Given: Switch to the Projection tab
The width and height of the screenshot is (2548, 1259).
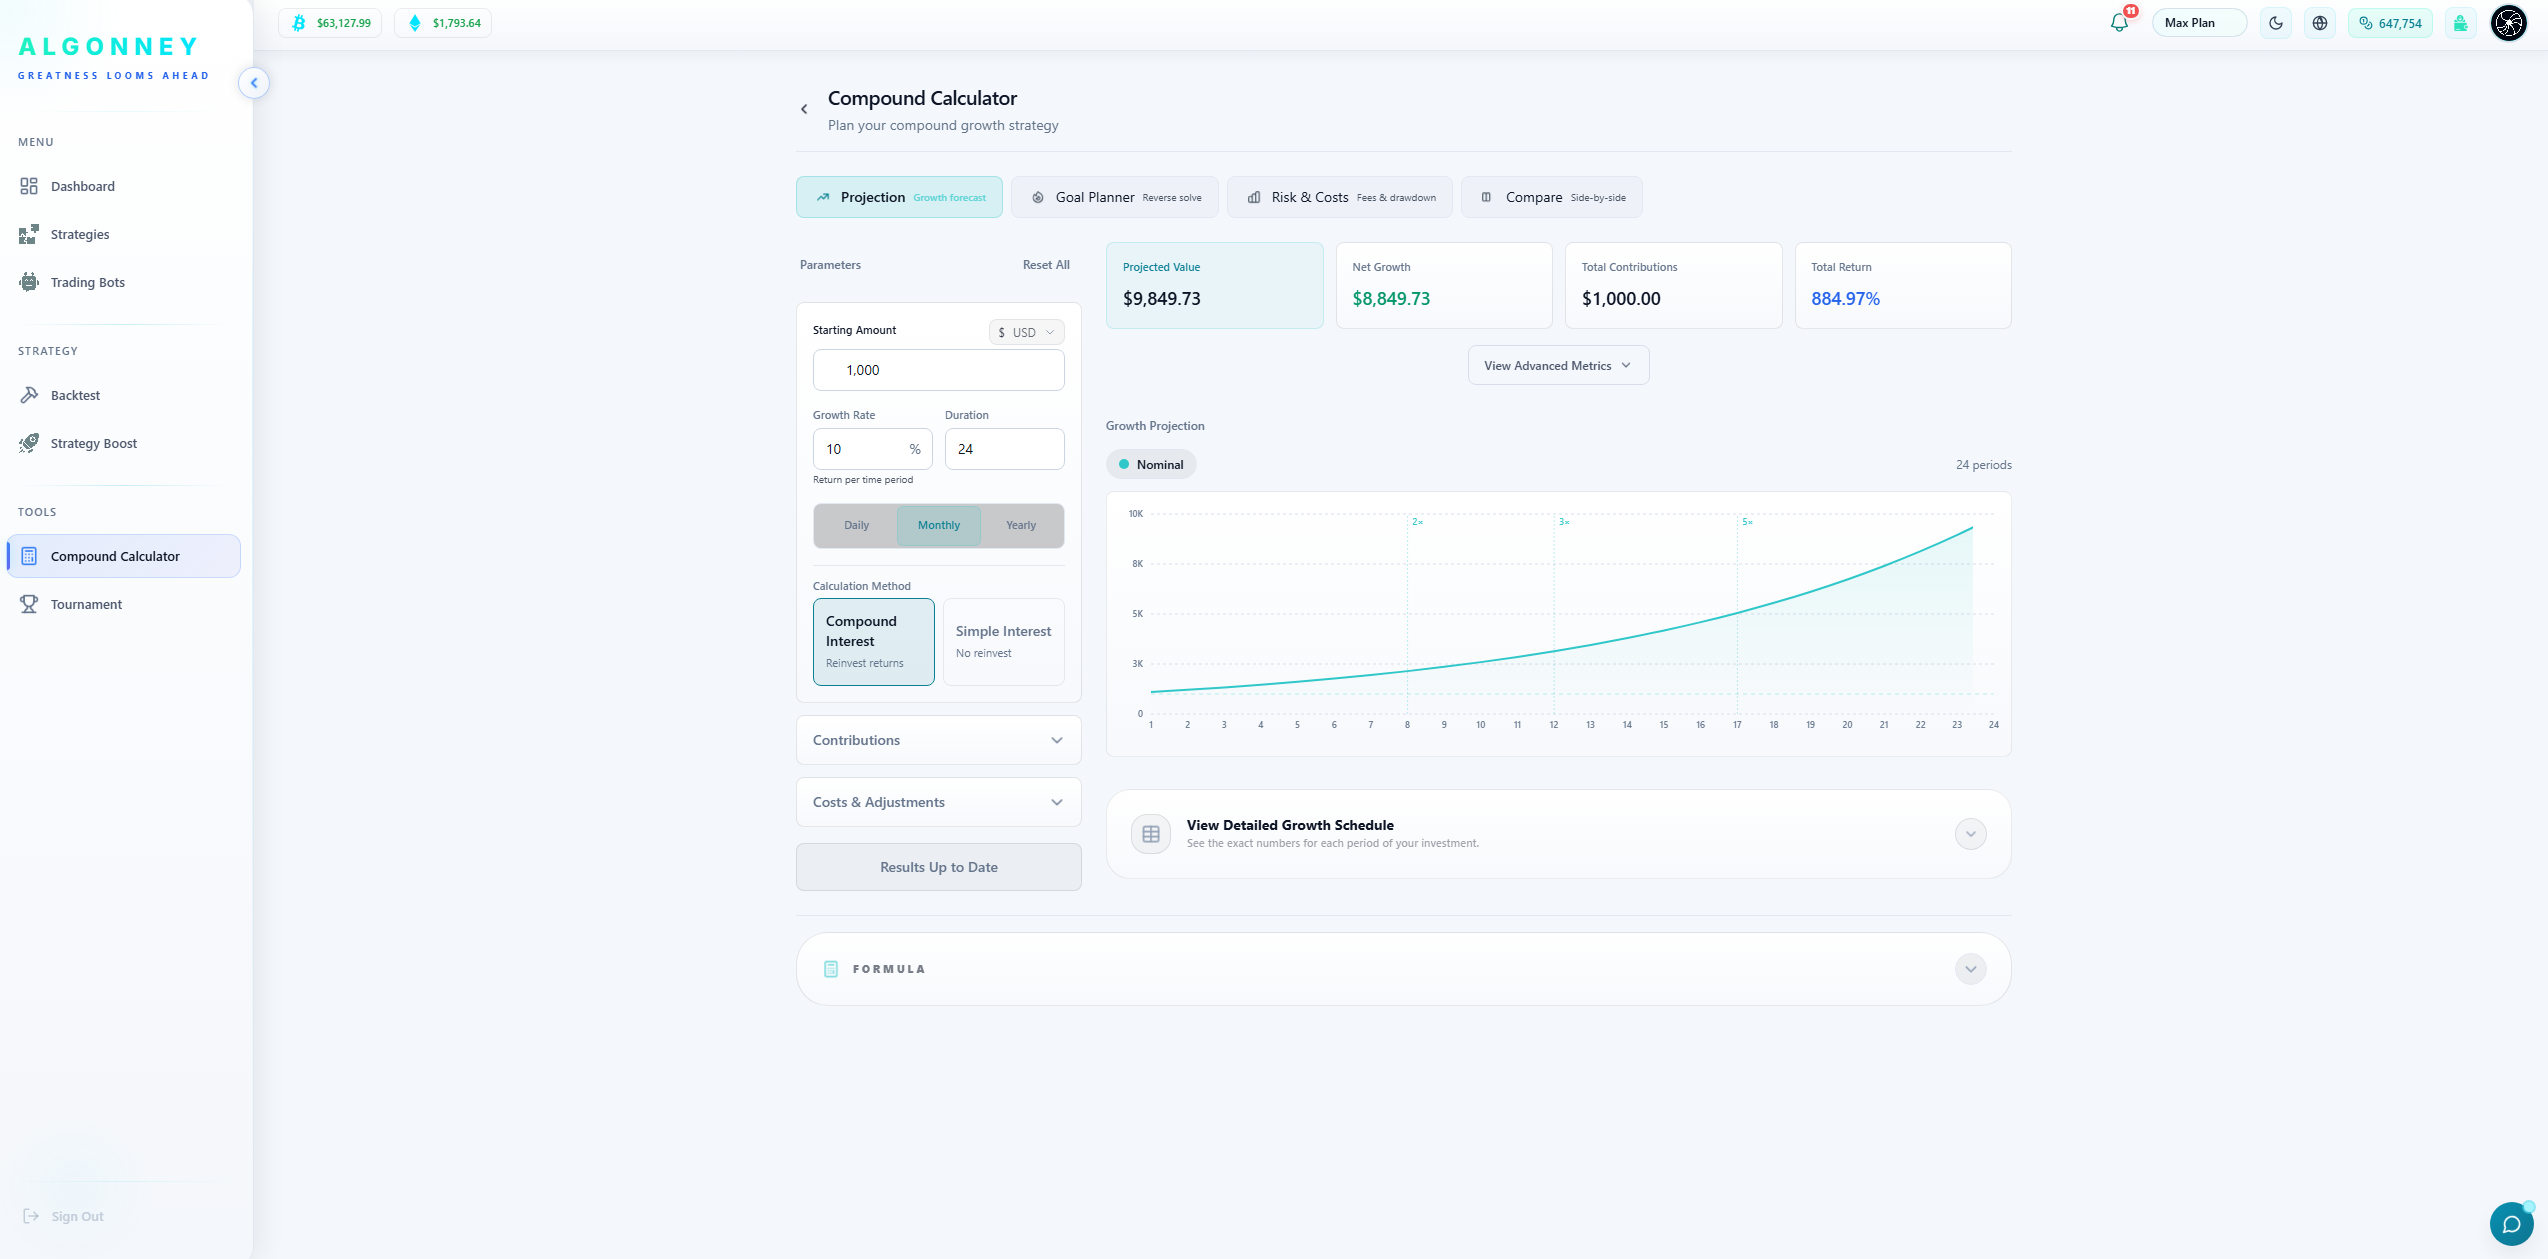Looking at the screenshot, I should pos(899,197).
